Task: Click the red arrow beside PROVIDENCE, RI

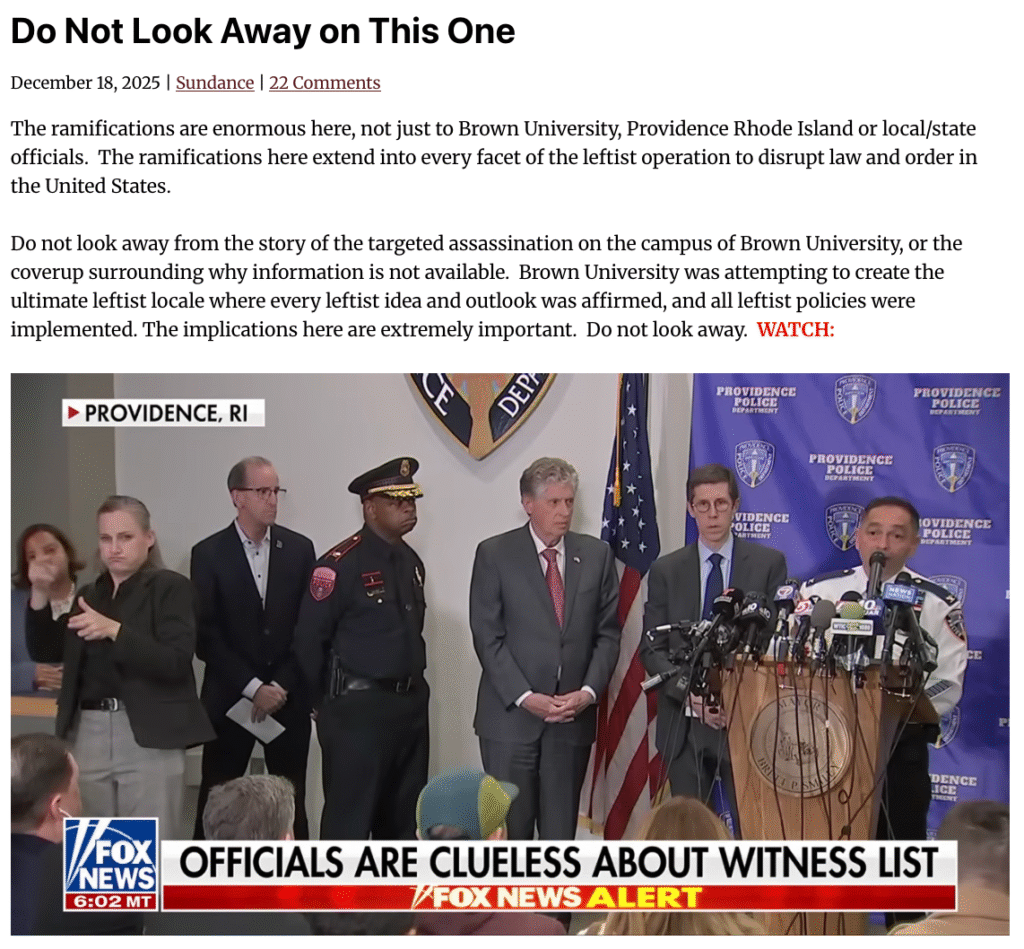Action: (74, 413)
